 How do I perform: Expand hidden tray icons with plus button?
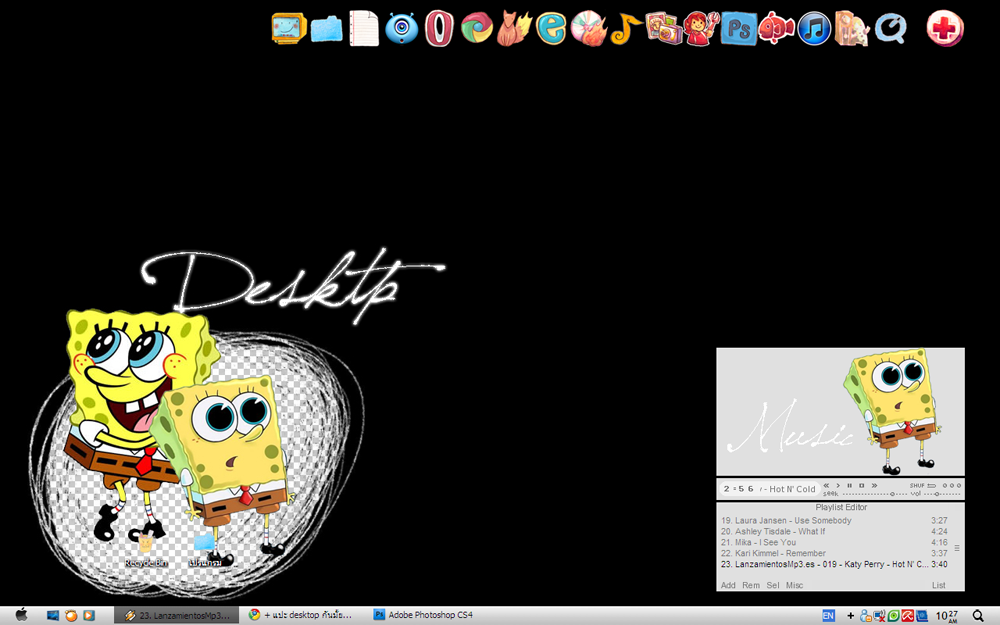click(851, 615)
